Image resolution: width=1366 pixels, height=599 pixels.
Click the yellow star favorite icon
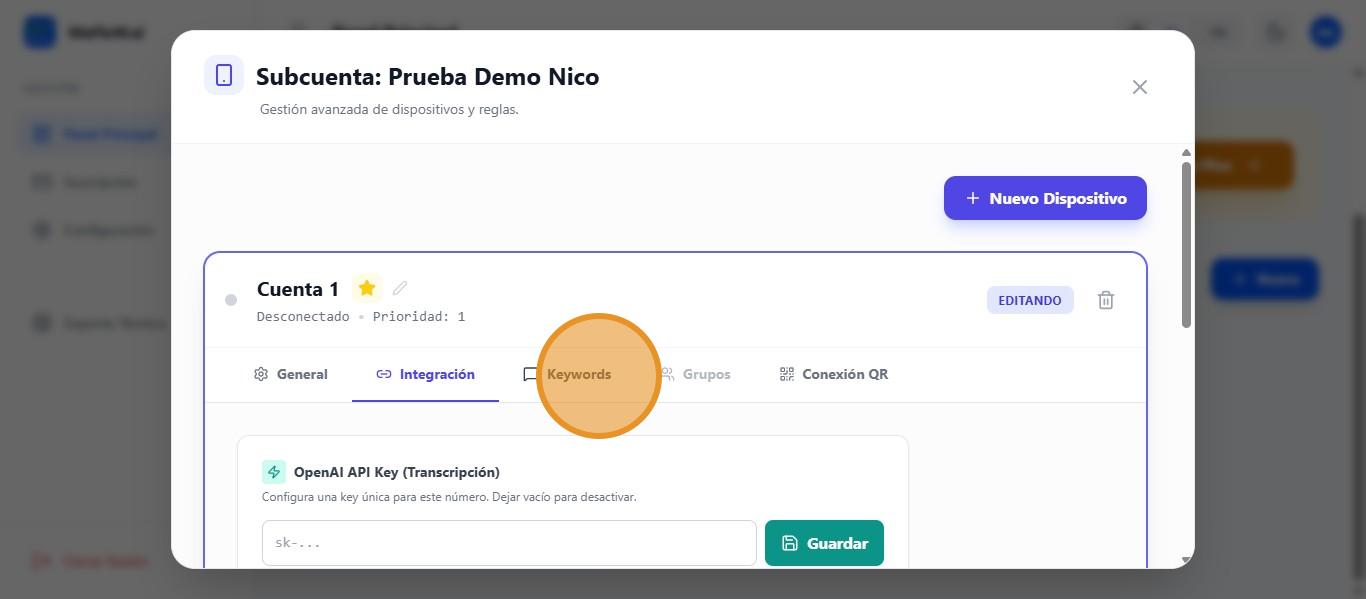[367, 289]
